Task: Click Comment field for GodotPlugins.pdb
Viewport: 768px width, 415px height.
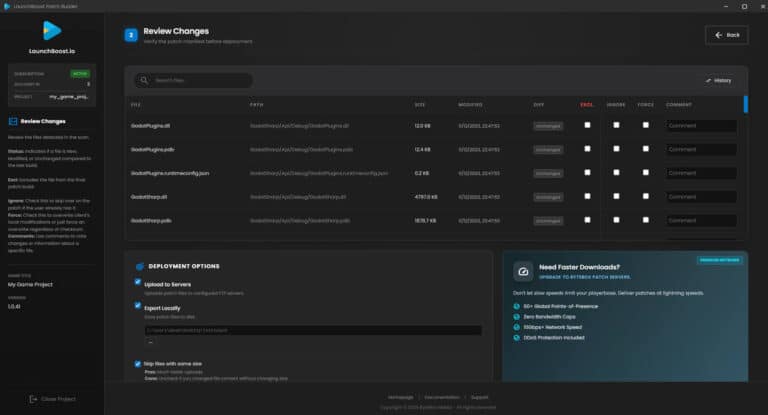Action: click(x=701, y=149)
